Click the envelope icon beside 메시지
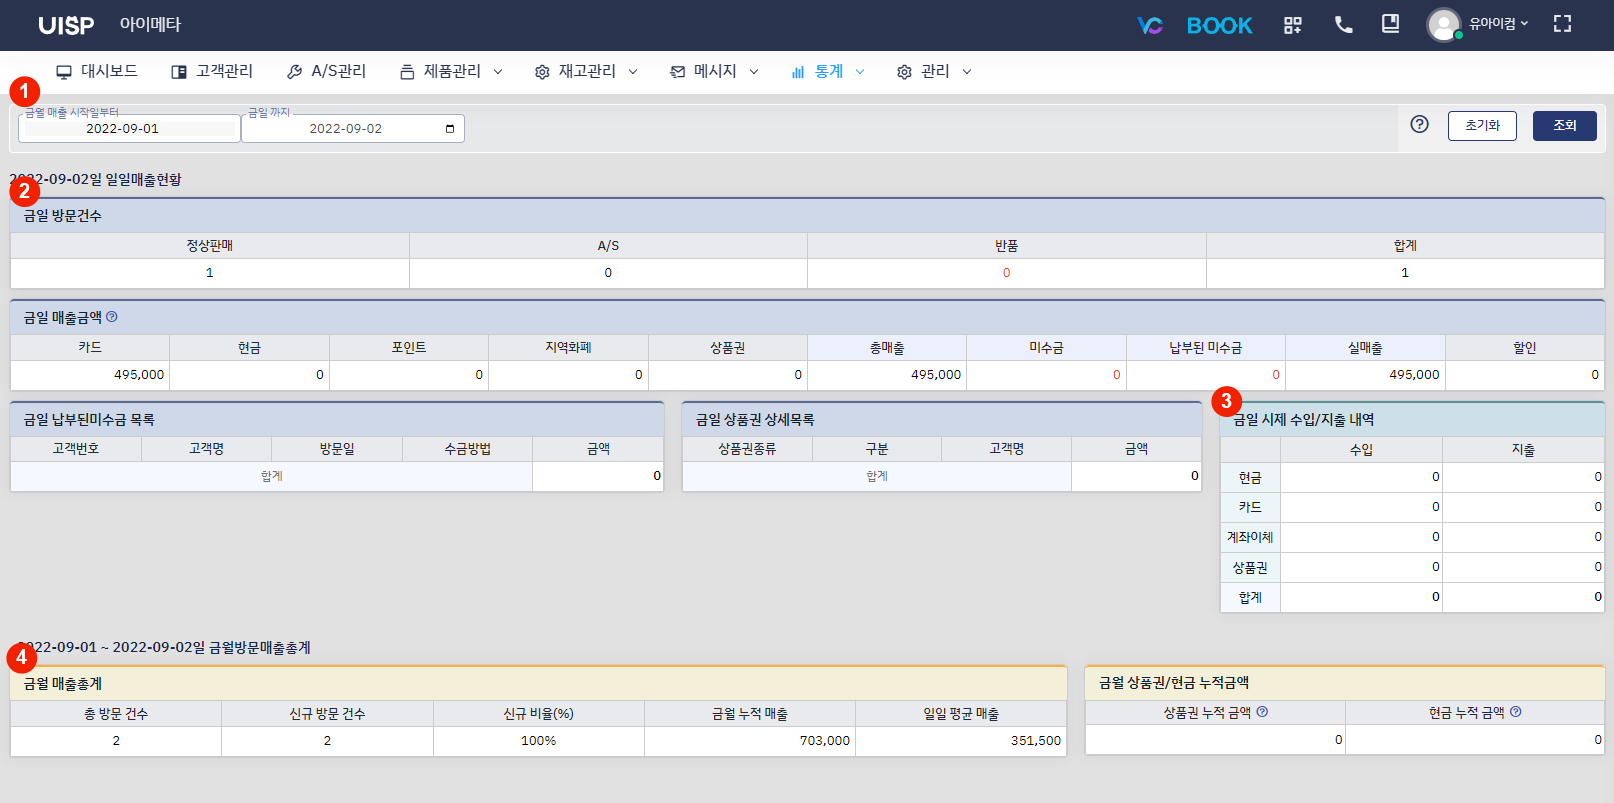 click(678, 72)
